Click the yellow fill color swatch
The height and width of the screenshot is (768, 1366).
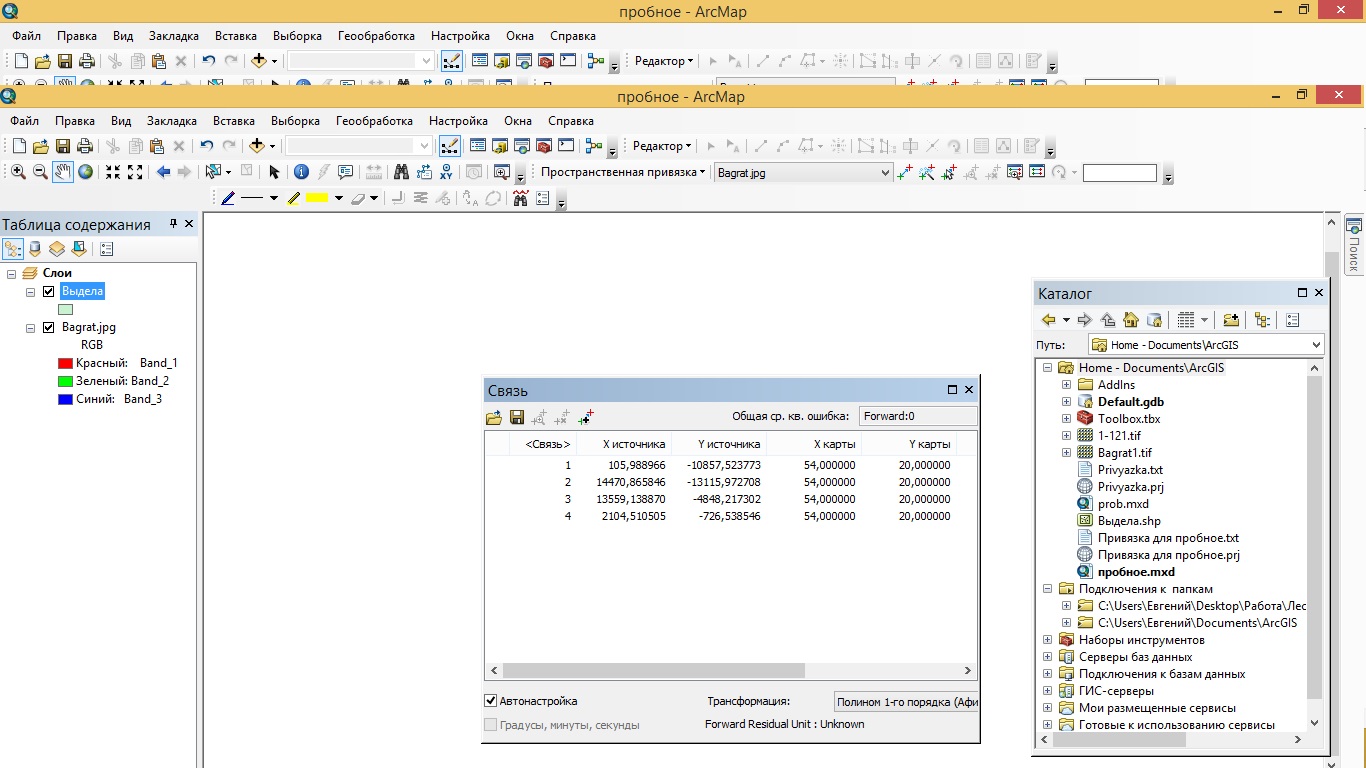click(317, 198)
